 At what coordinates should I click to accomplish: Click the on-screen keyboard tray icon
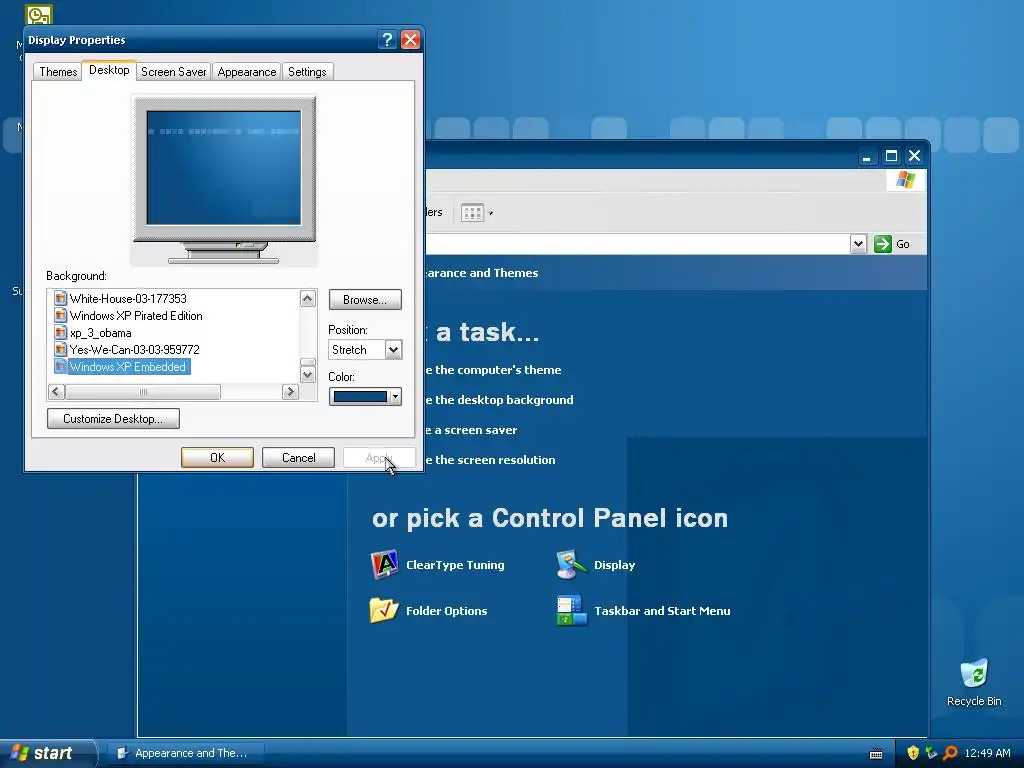tap(876, 754)
